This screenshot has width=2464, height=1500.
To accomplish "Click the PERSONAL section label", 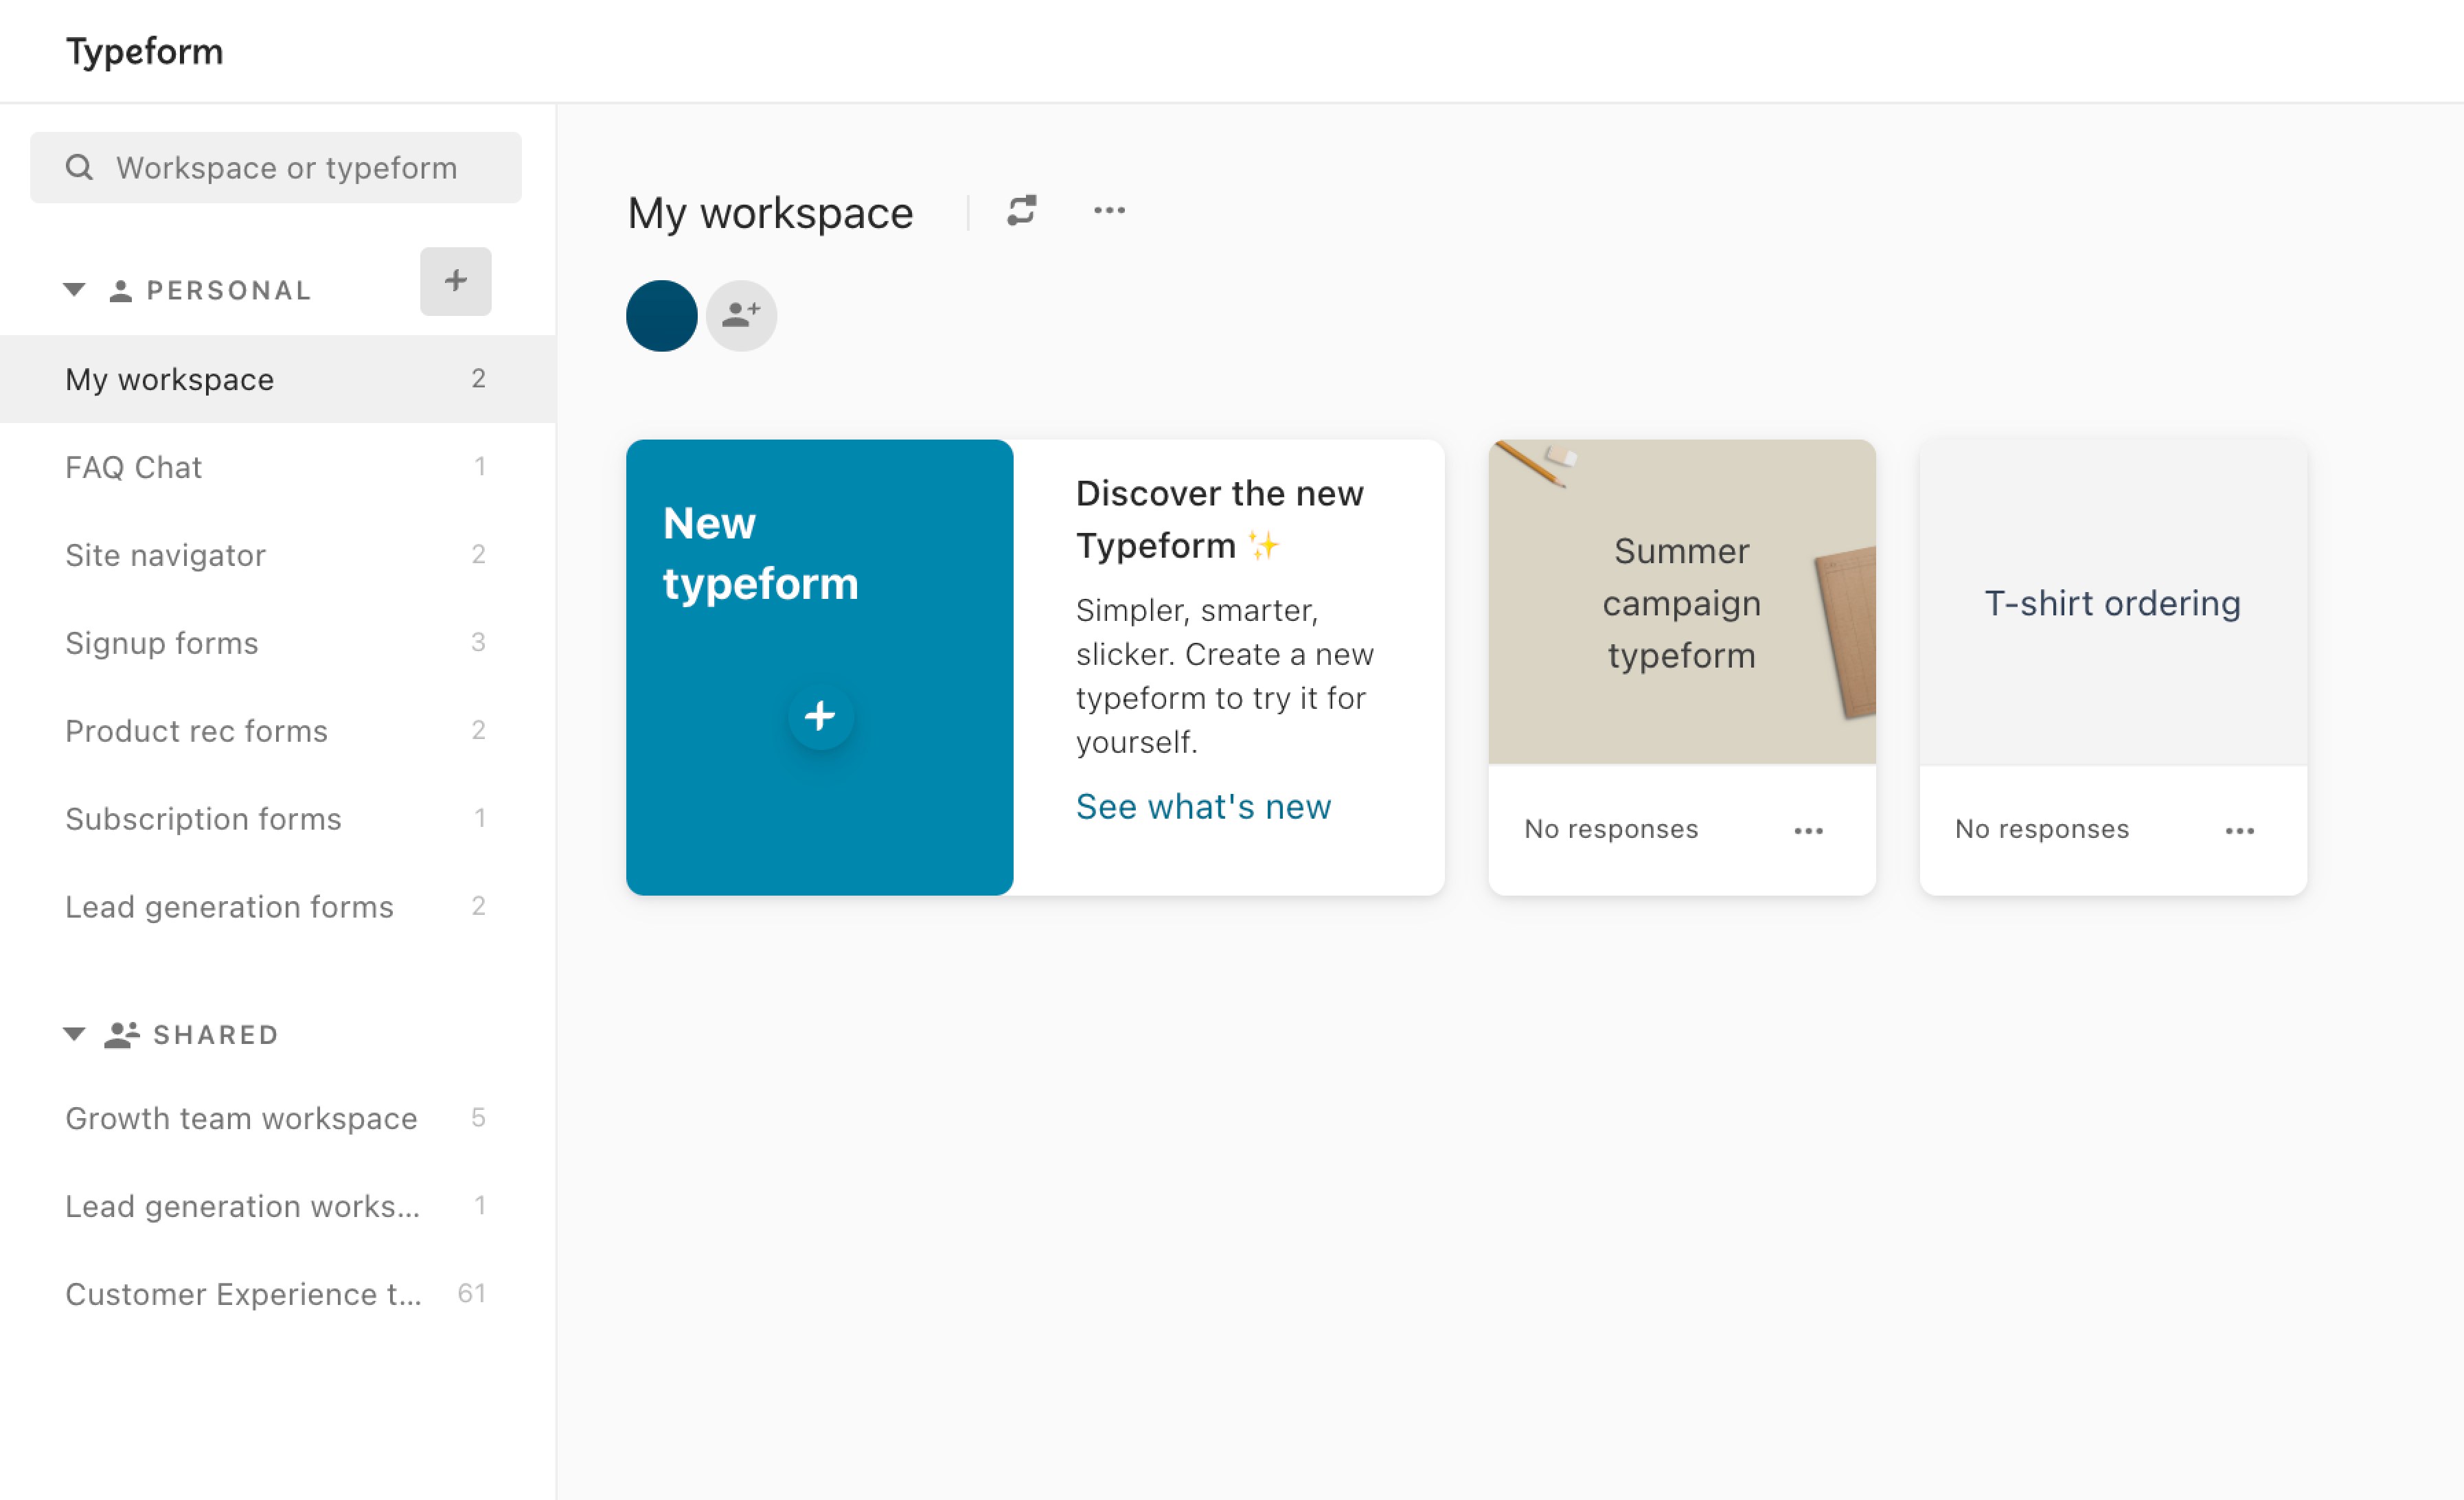I will (x=229, y=290).
